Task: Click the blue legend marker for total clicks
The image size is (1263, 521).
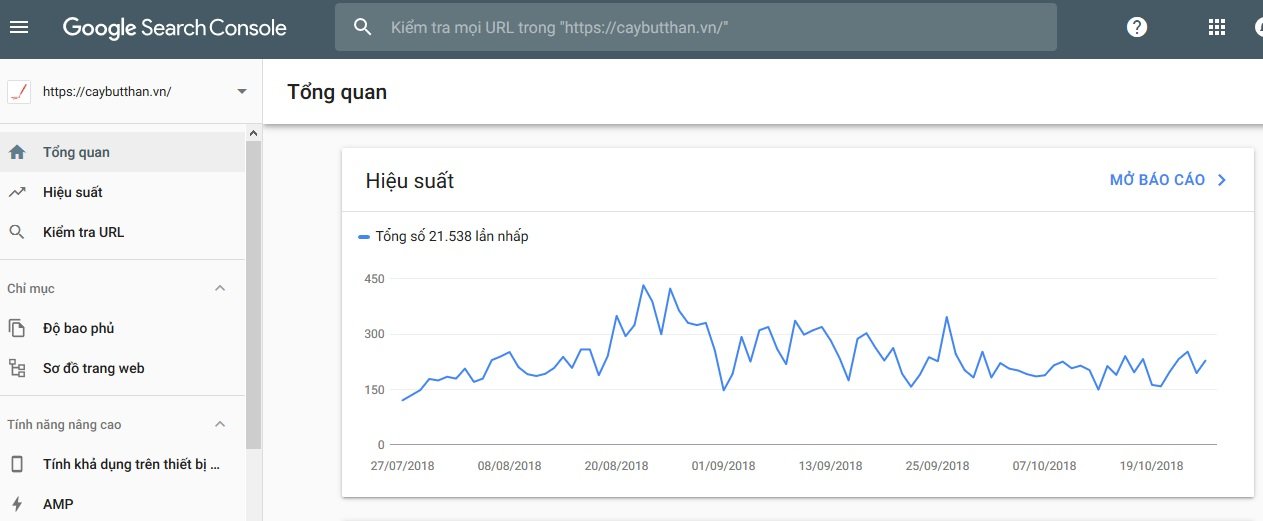Action: tap(363, 237)
